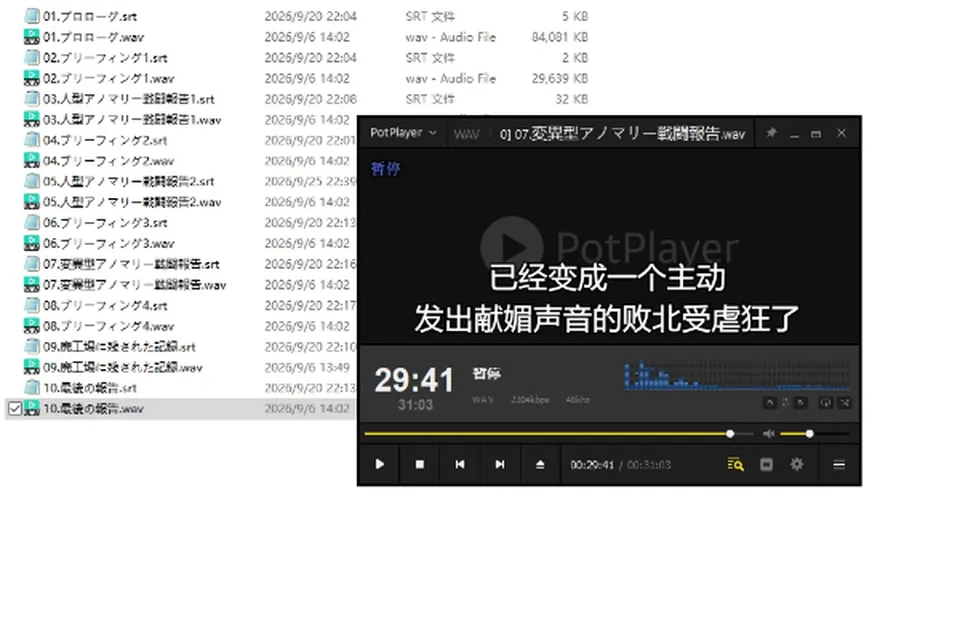This screenshot has height=638, width=960.
Task: Select file 01.プロローグ.wav
Action: coord(93,37)
